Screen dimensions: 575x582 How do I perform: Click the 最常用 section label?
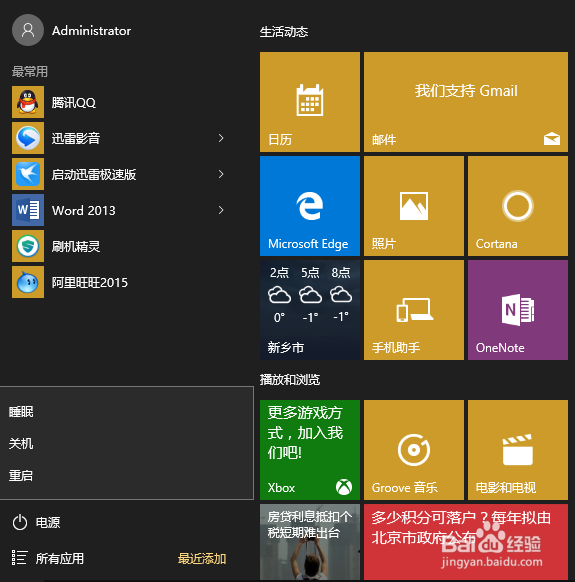tap(30, 71)
